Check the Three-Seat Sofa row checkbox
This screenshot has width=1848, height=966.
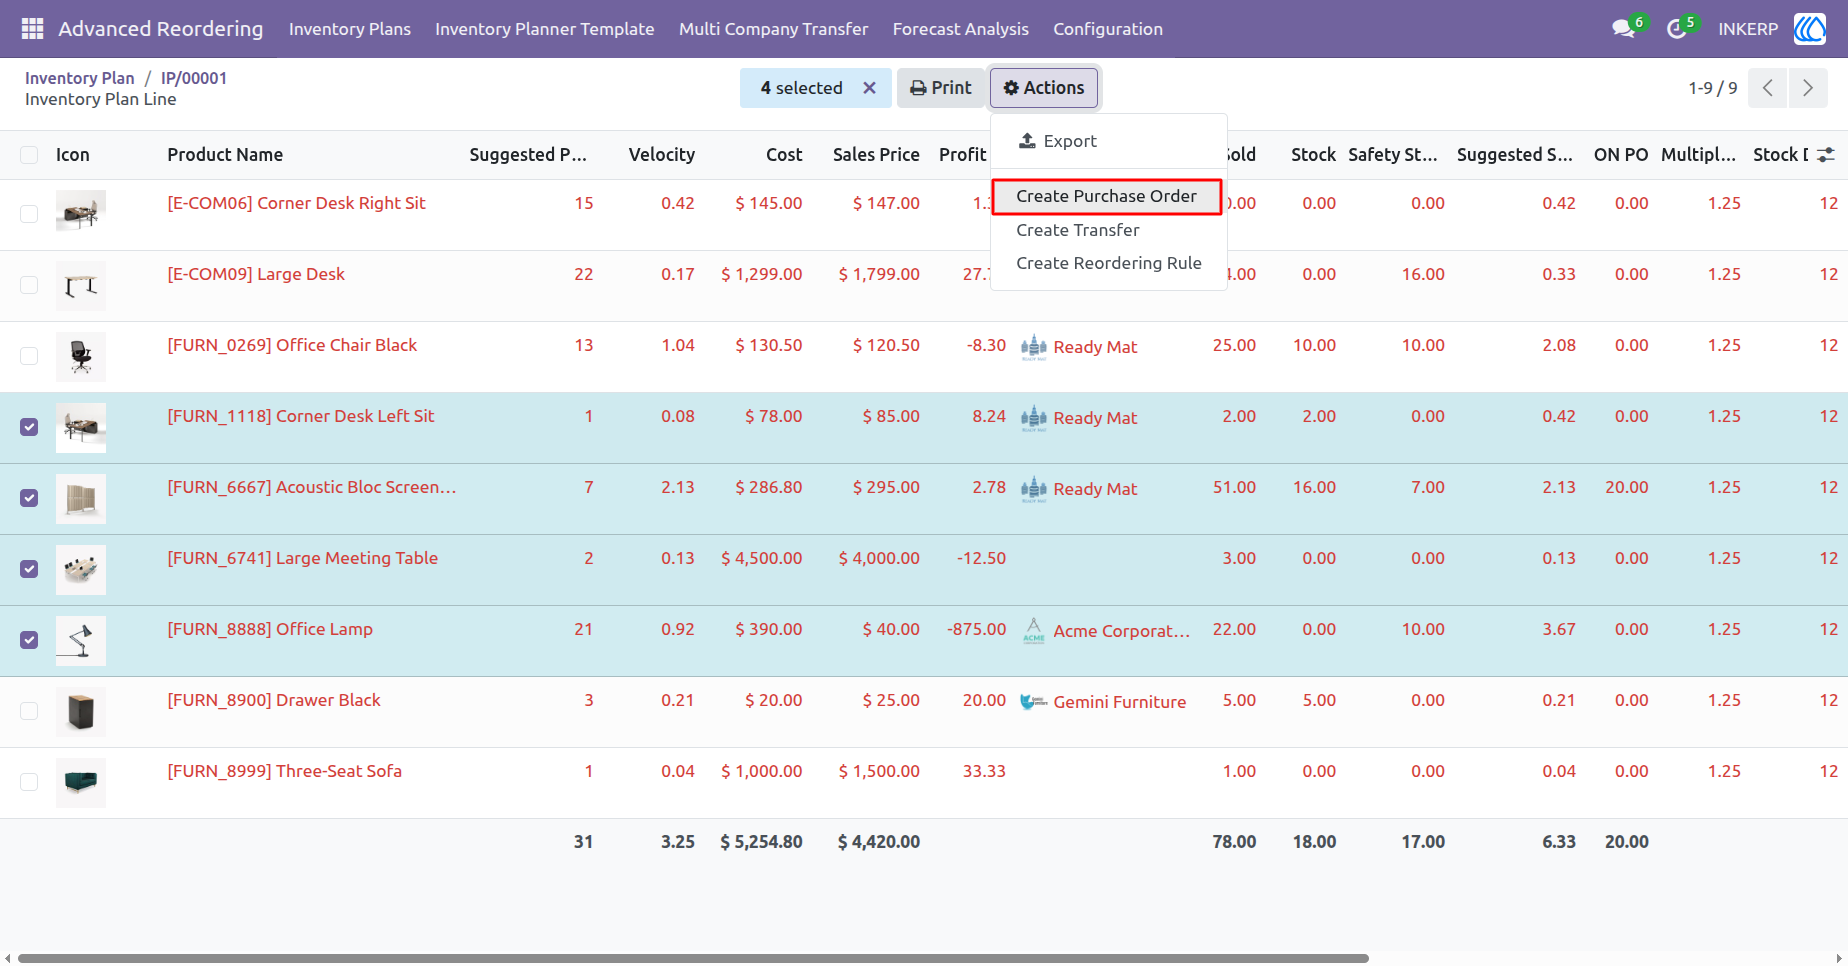[29, 782]
